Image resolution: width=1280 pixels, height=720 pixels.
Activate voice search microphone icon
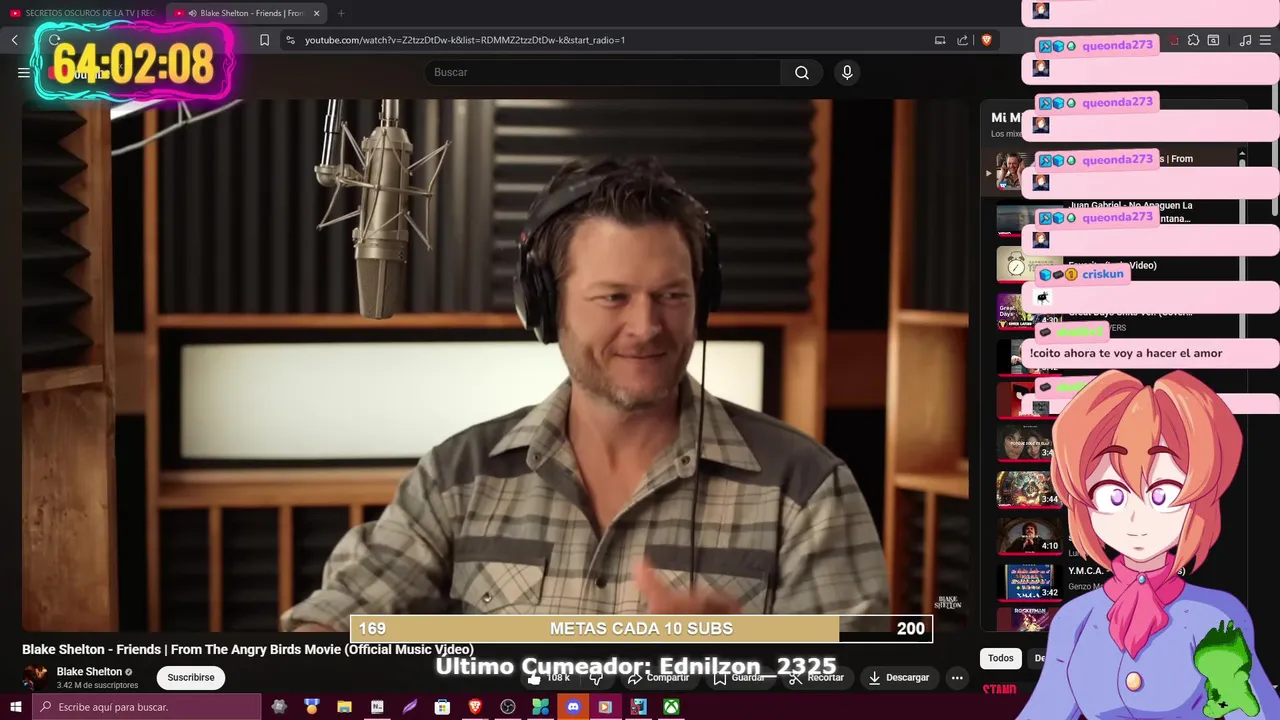(847, 72)
